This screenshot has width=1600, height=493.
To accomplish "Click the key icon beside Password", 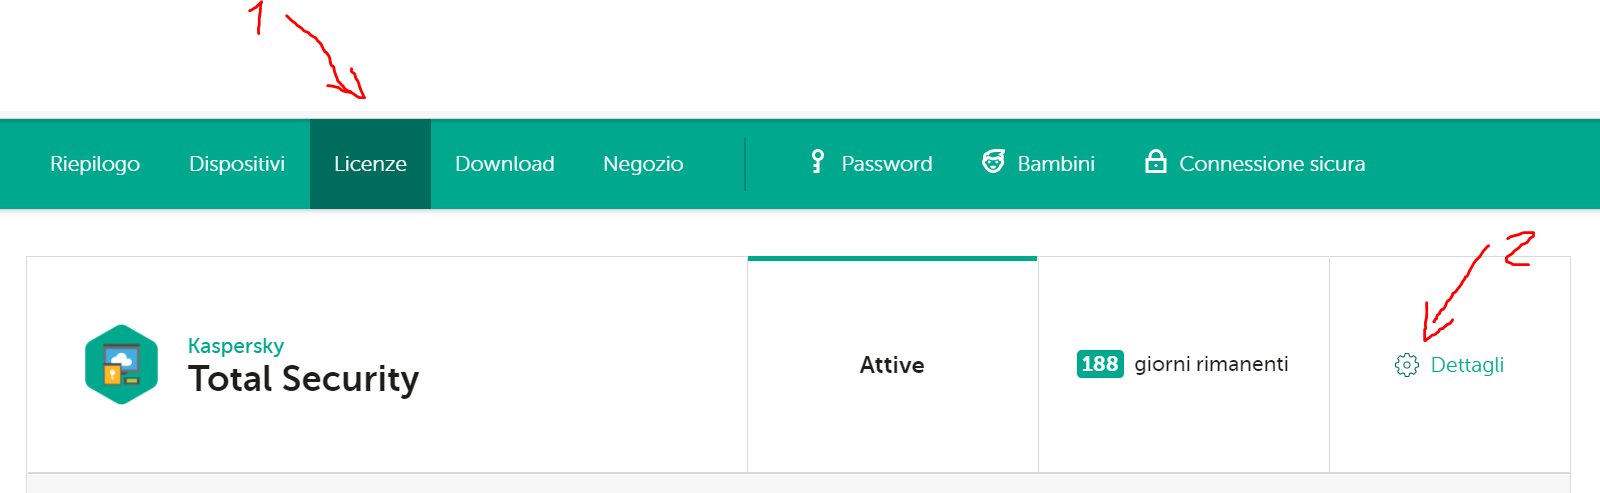I will click(817, 162).
